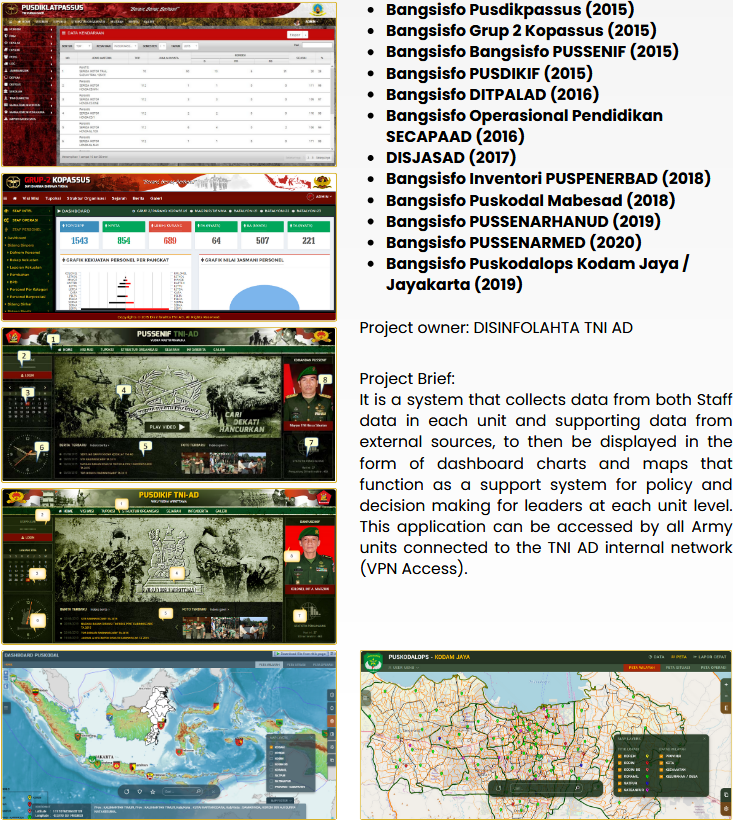Select the DATA tab in Puskodalops Kodam Jaya

tap(656, 657)
